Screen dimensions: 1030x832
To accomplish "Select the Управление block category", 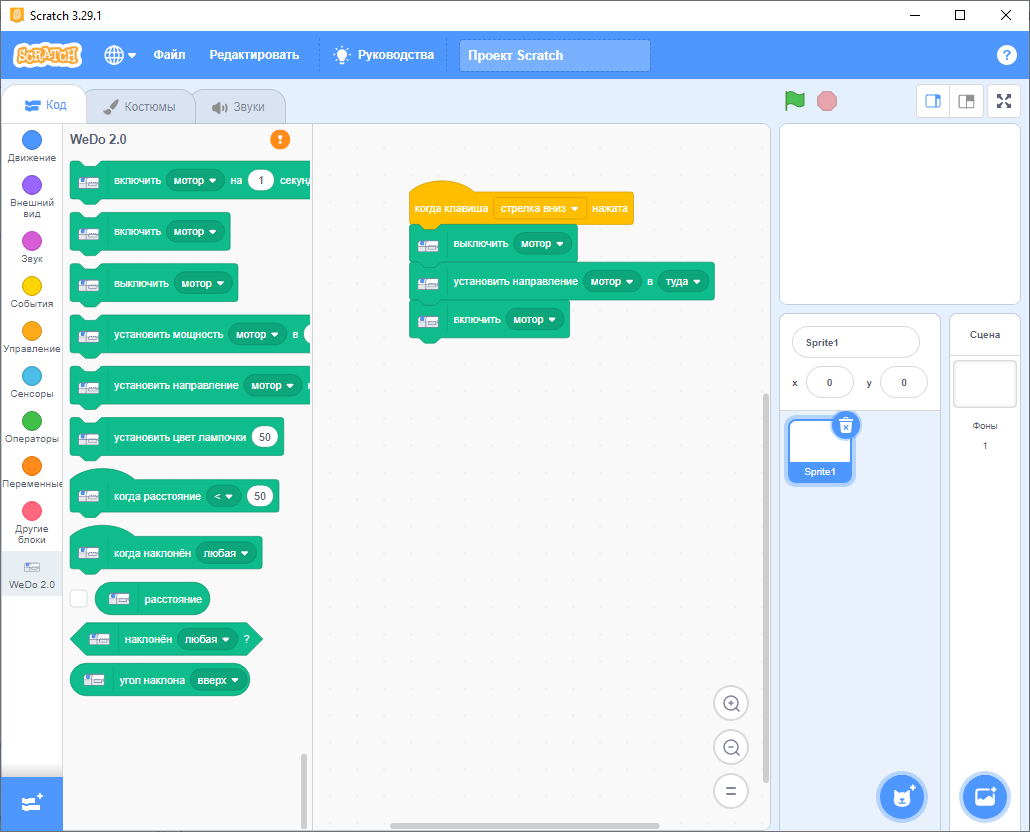I will click(x=32, y=338).
